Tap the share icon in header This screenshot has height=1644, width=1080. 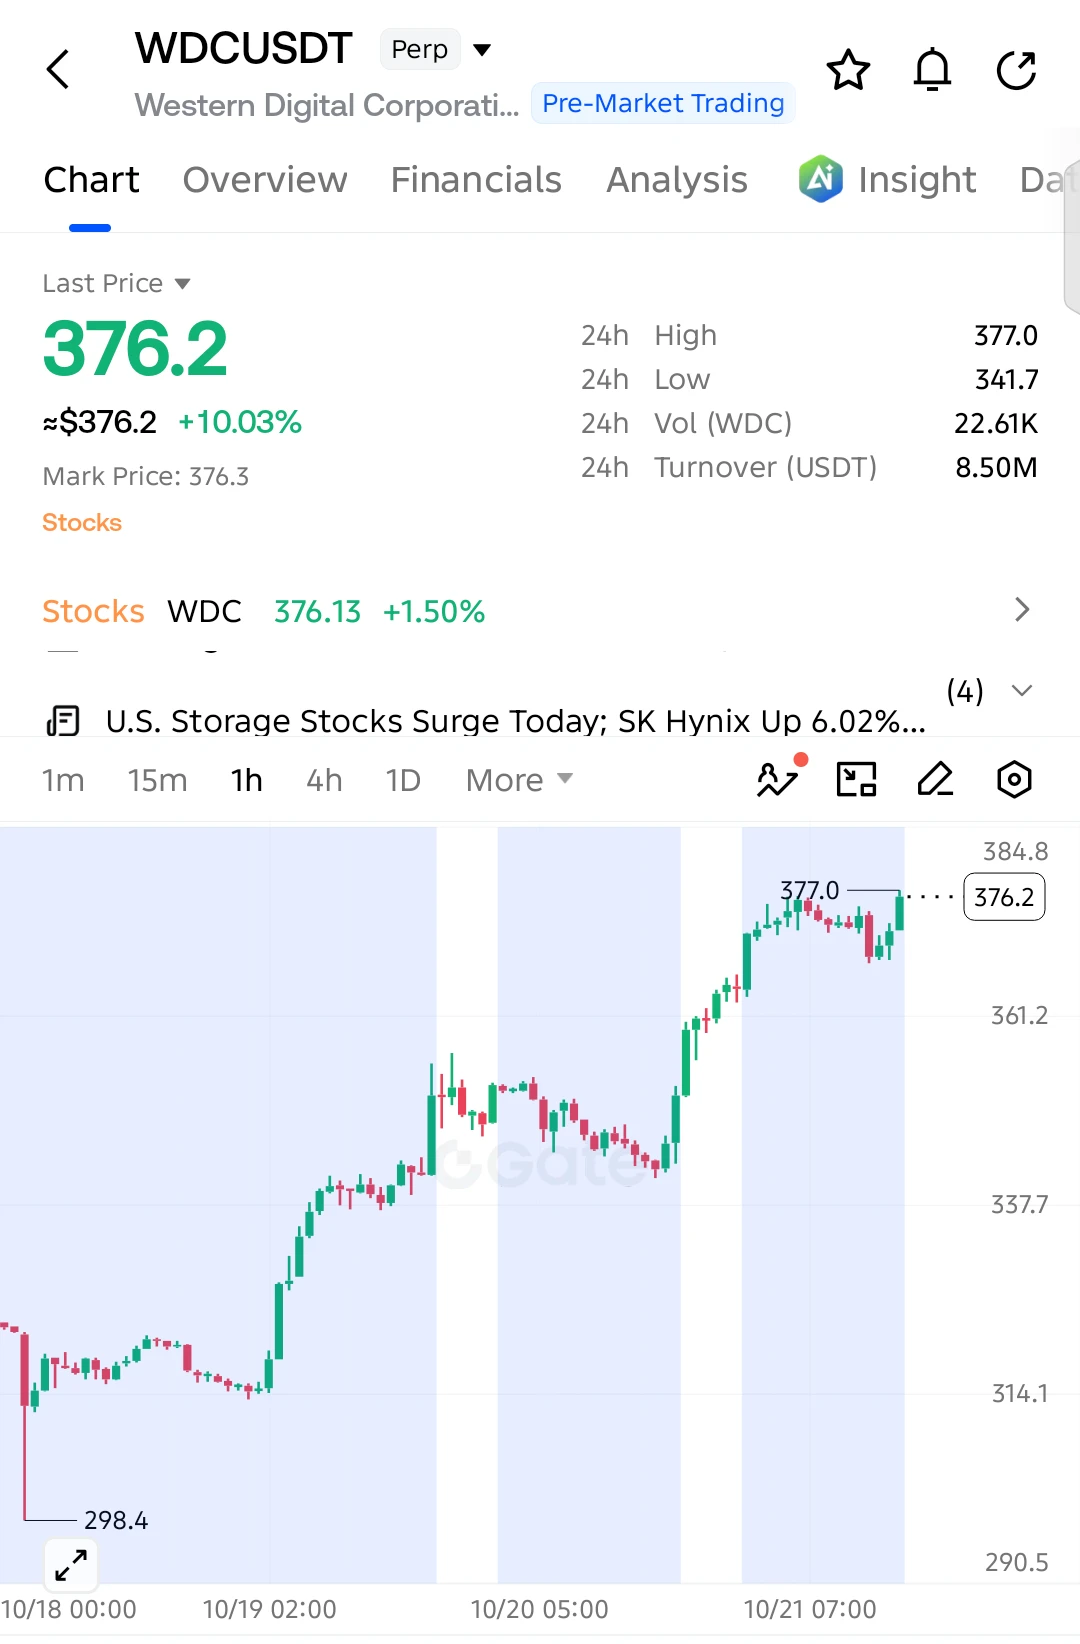click(x=1017, y=70)
